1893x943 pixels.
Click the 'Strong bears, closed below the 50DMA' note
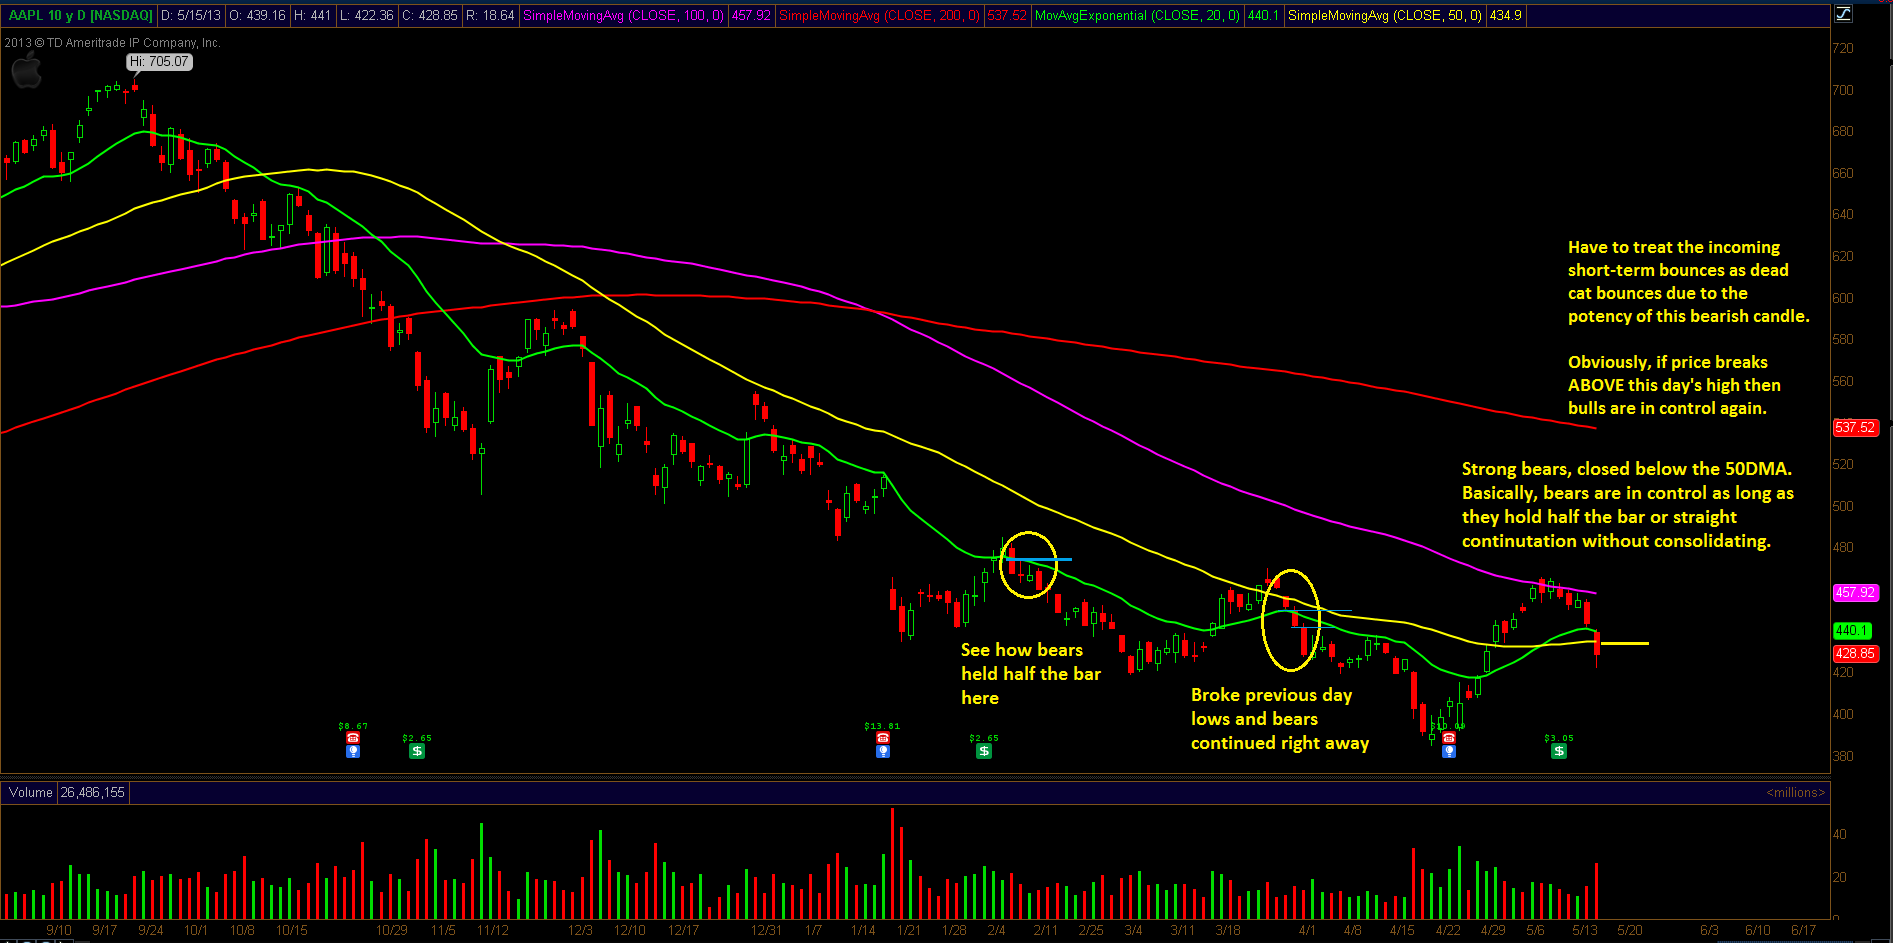[x=1628, y=505]
